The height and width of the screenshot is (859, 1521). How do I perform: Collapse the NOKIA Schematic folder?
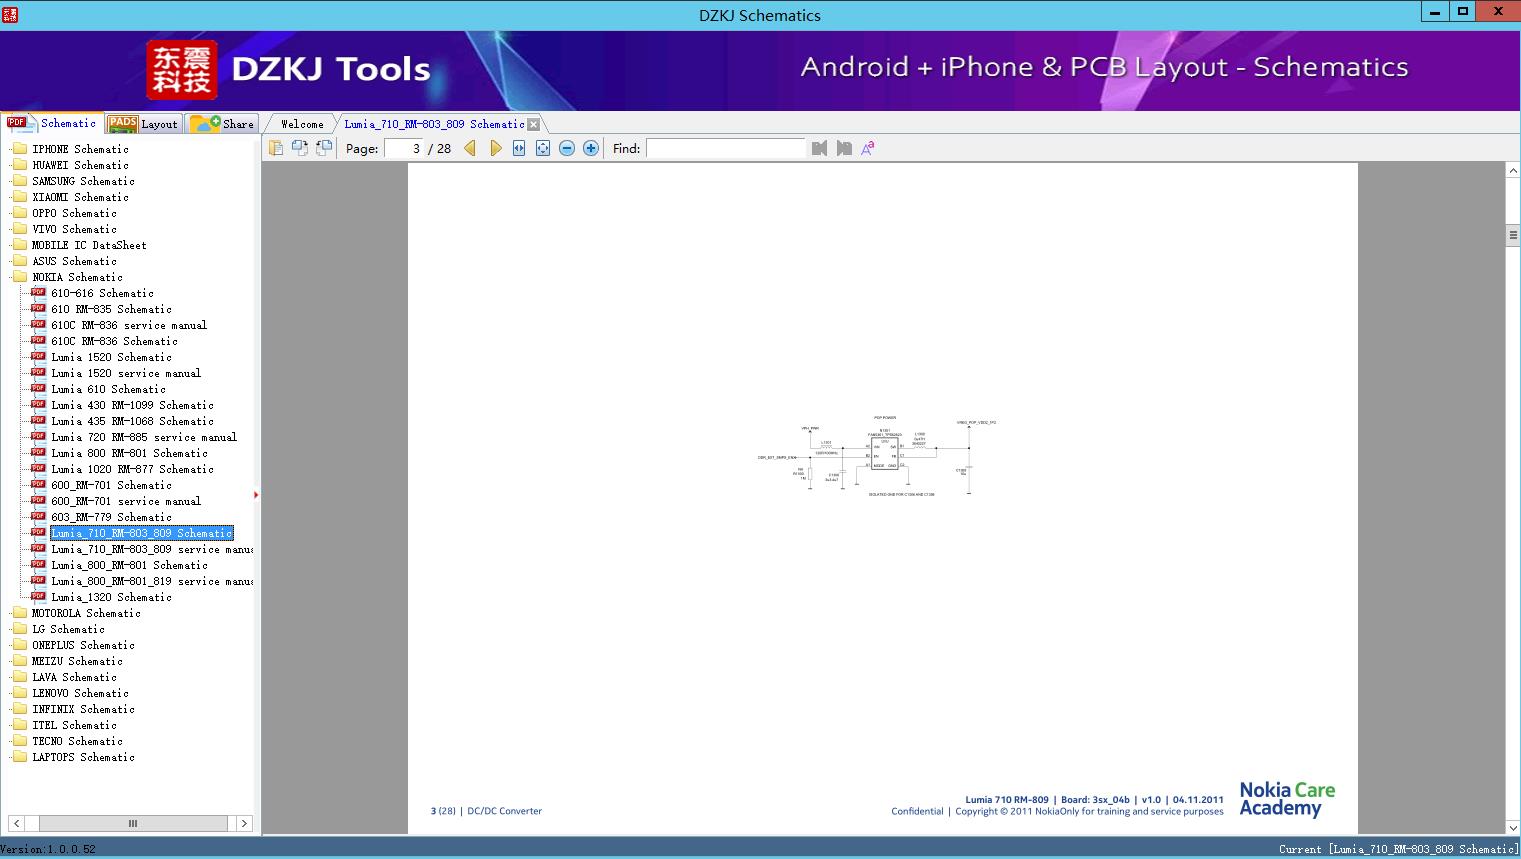click(x=76, y=277)
